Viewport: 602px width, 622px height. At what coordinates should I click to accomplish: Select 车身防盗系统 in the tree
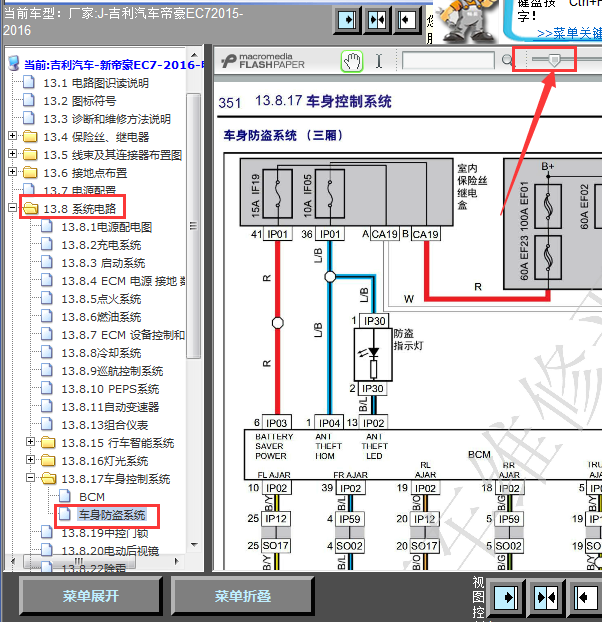tap(112, 514)
